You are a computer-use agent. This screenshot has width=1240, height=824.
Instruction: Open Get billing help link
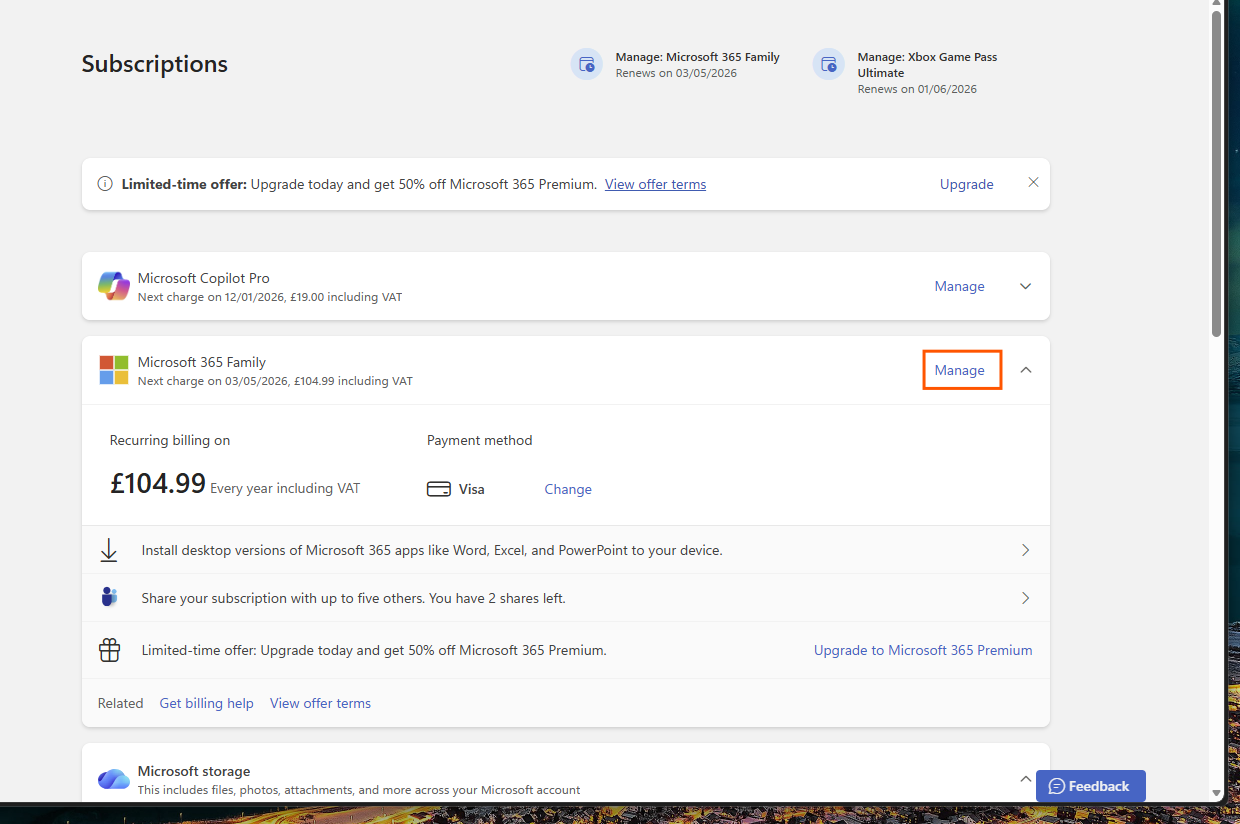(207, 703)
